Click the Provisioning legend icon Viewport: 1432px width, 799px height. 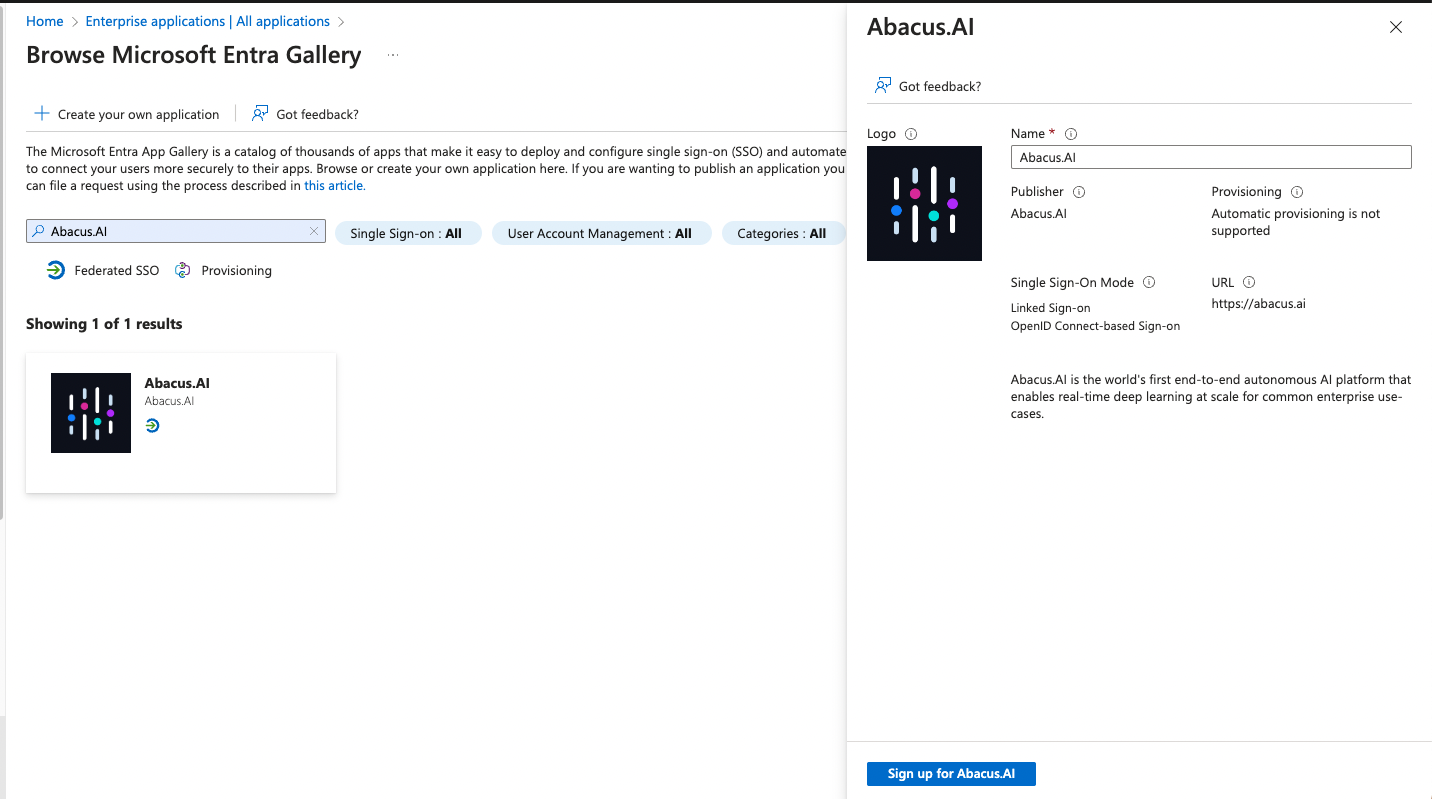183,270
